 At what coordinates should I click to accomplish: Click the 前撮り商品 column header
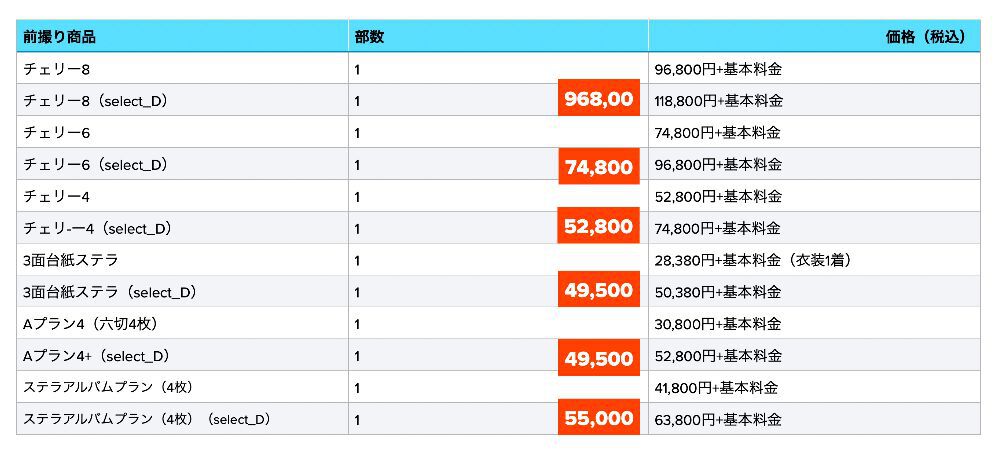click(x=60, y=37)
